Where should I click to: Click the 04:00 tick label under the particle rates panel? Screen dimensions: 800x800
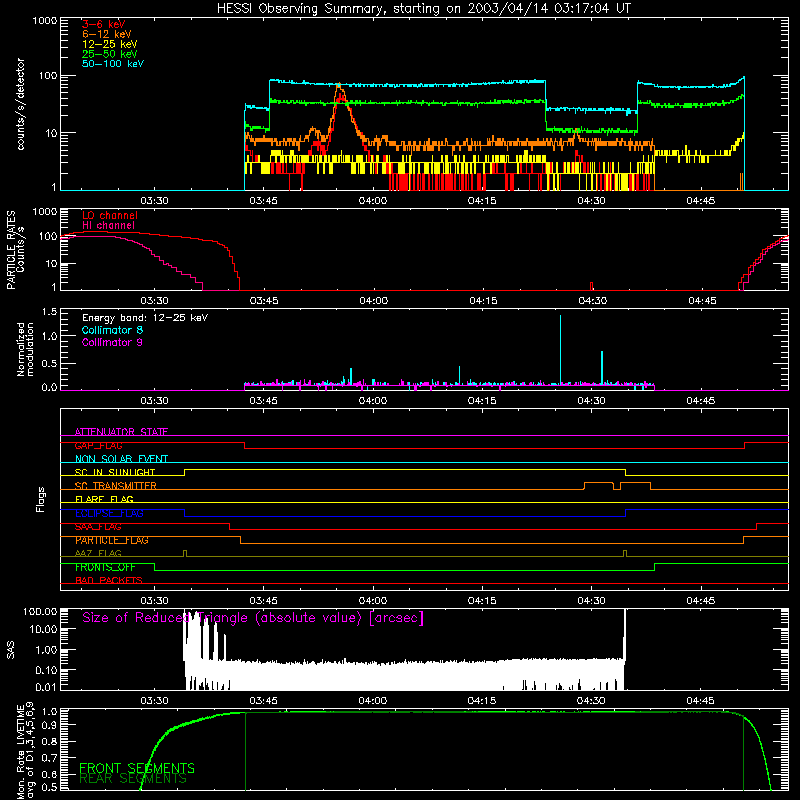[x=373, y=301]
